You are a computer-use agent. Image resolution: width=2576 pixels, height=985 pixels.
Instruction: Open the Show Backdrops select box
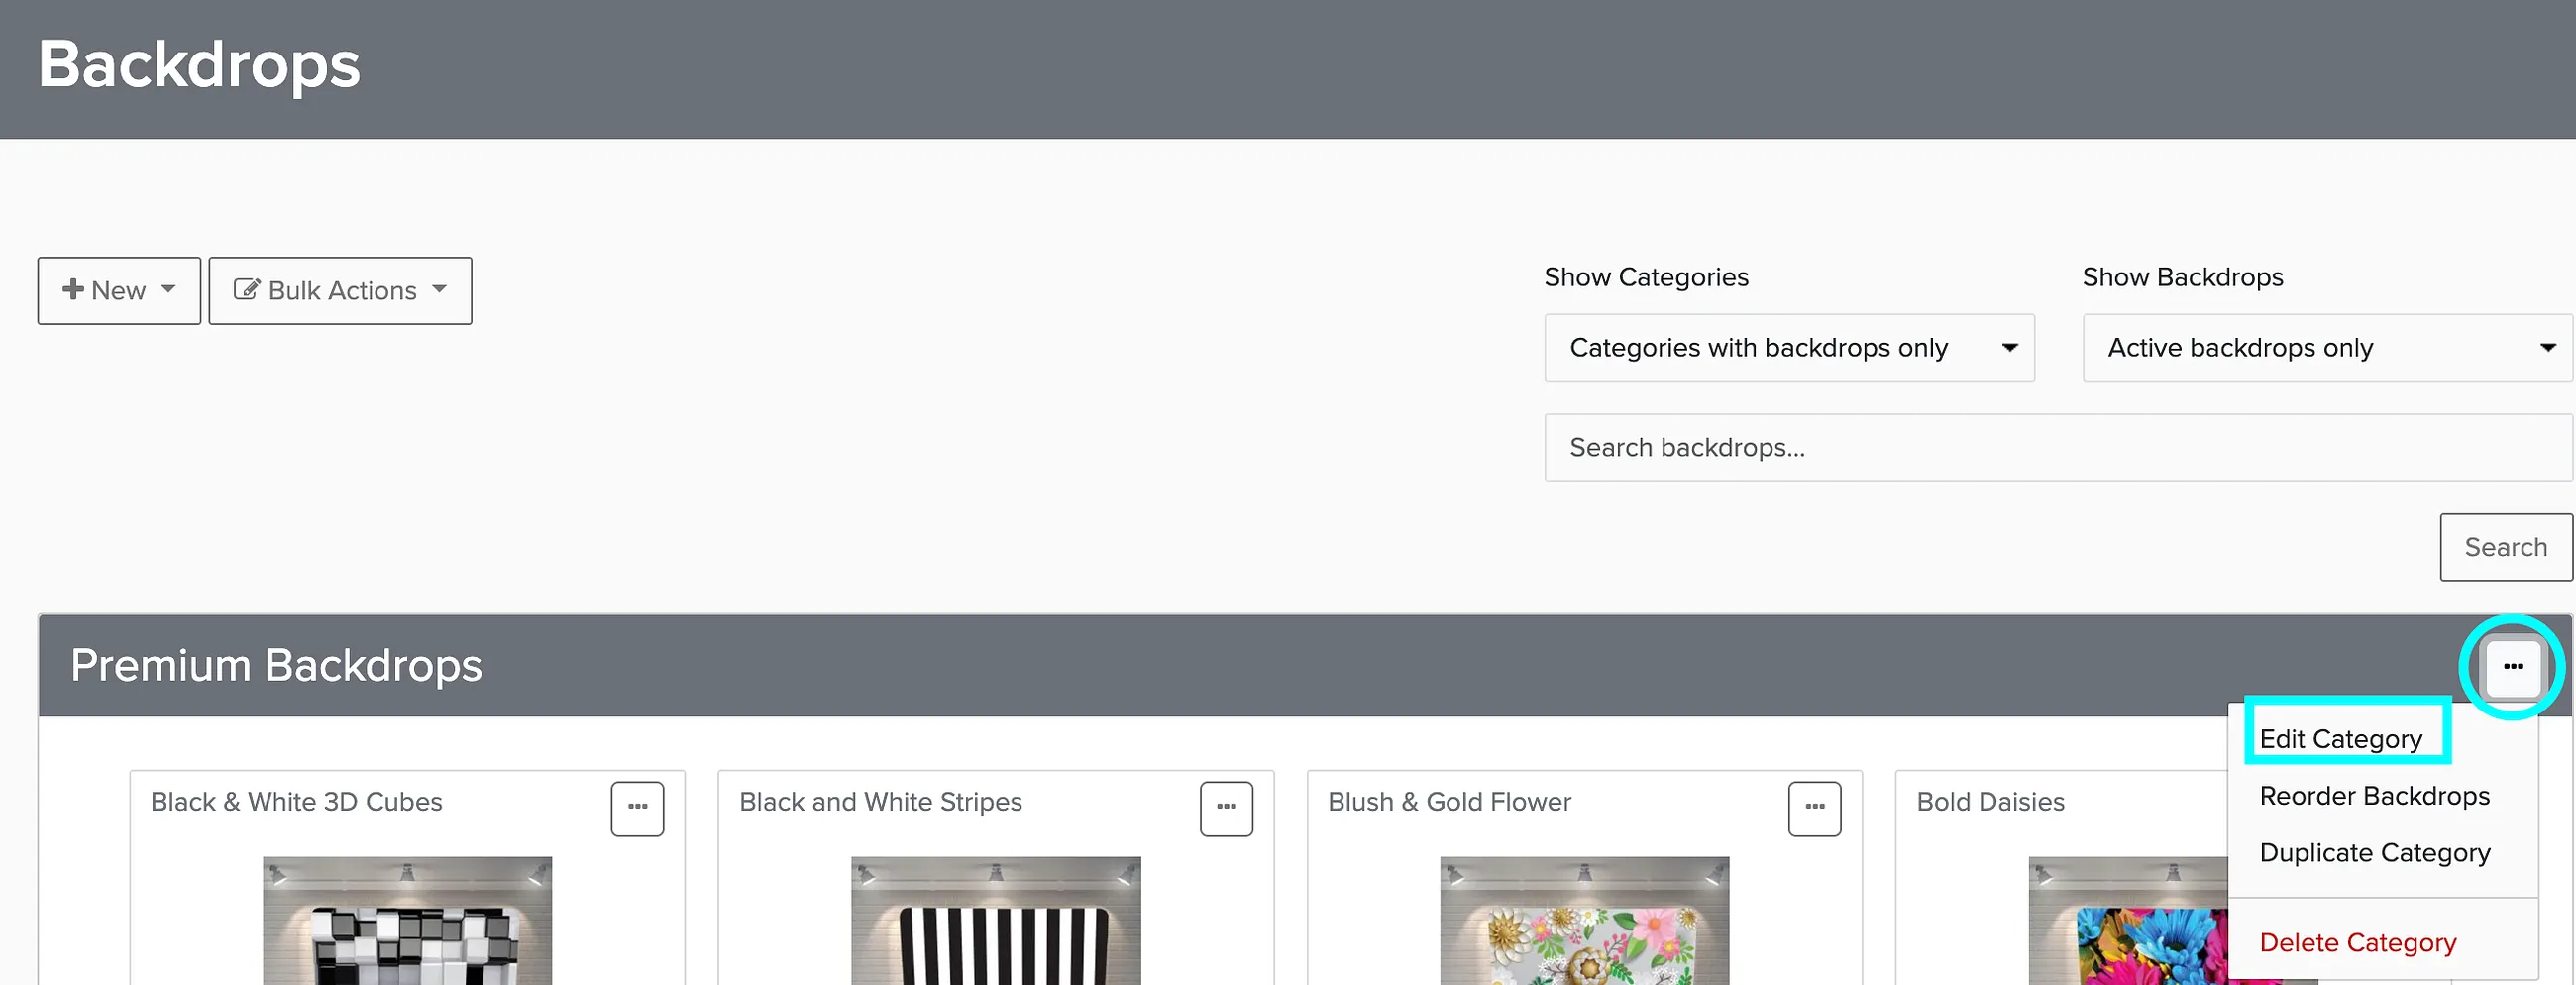coord(2327,348)
